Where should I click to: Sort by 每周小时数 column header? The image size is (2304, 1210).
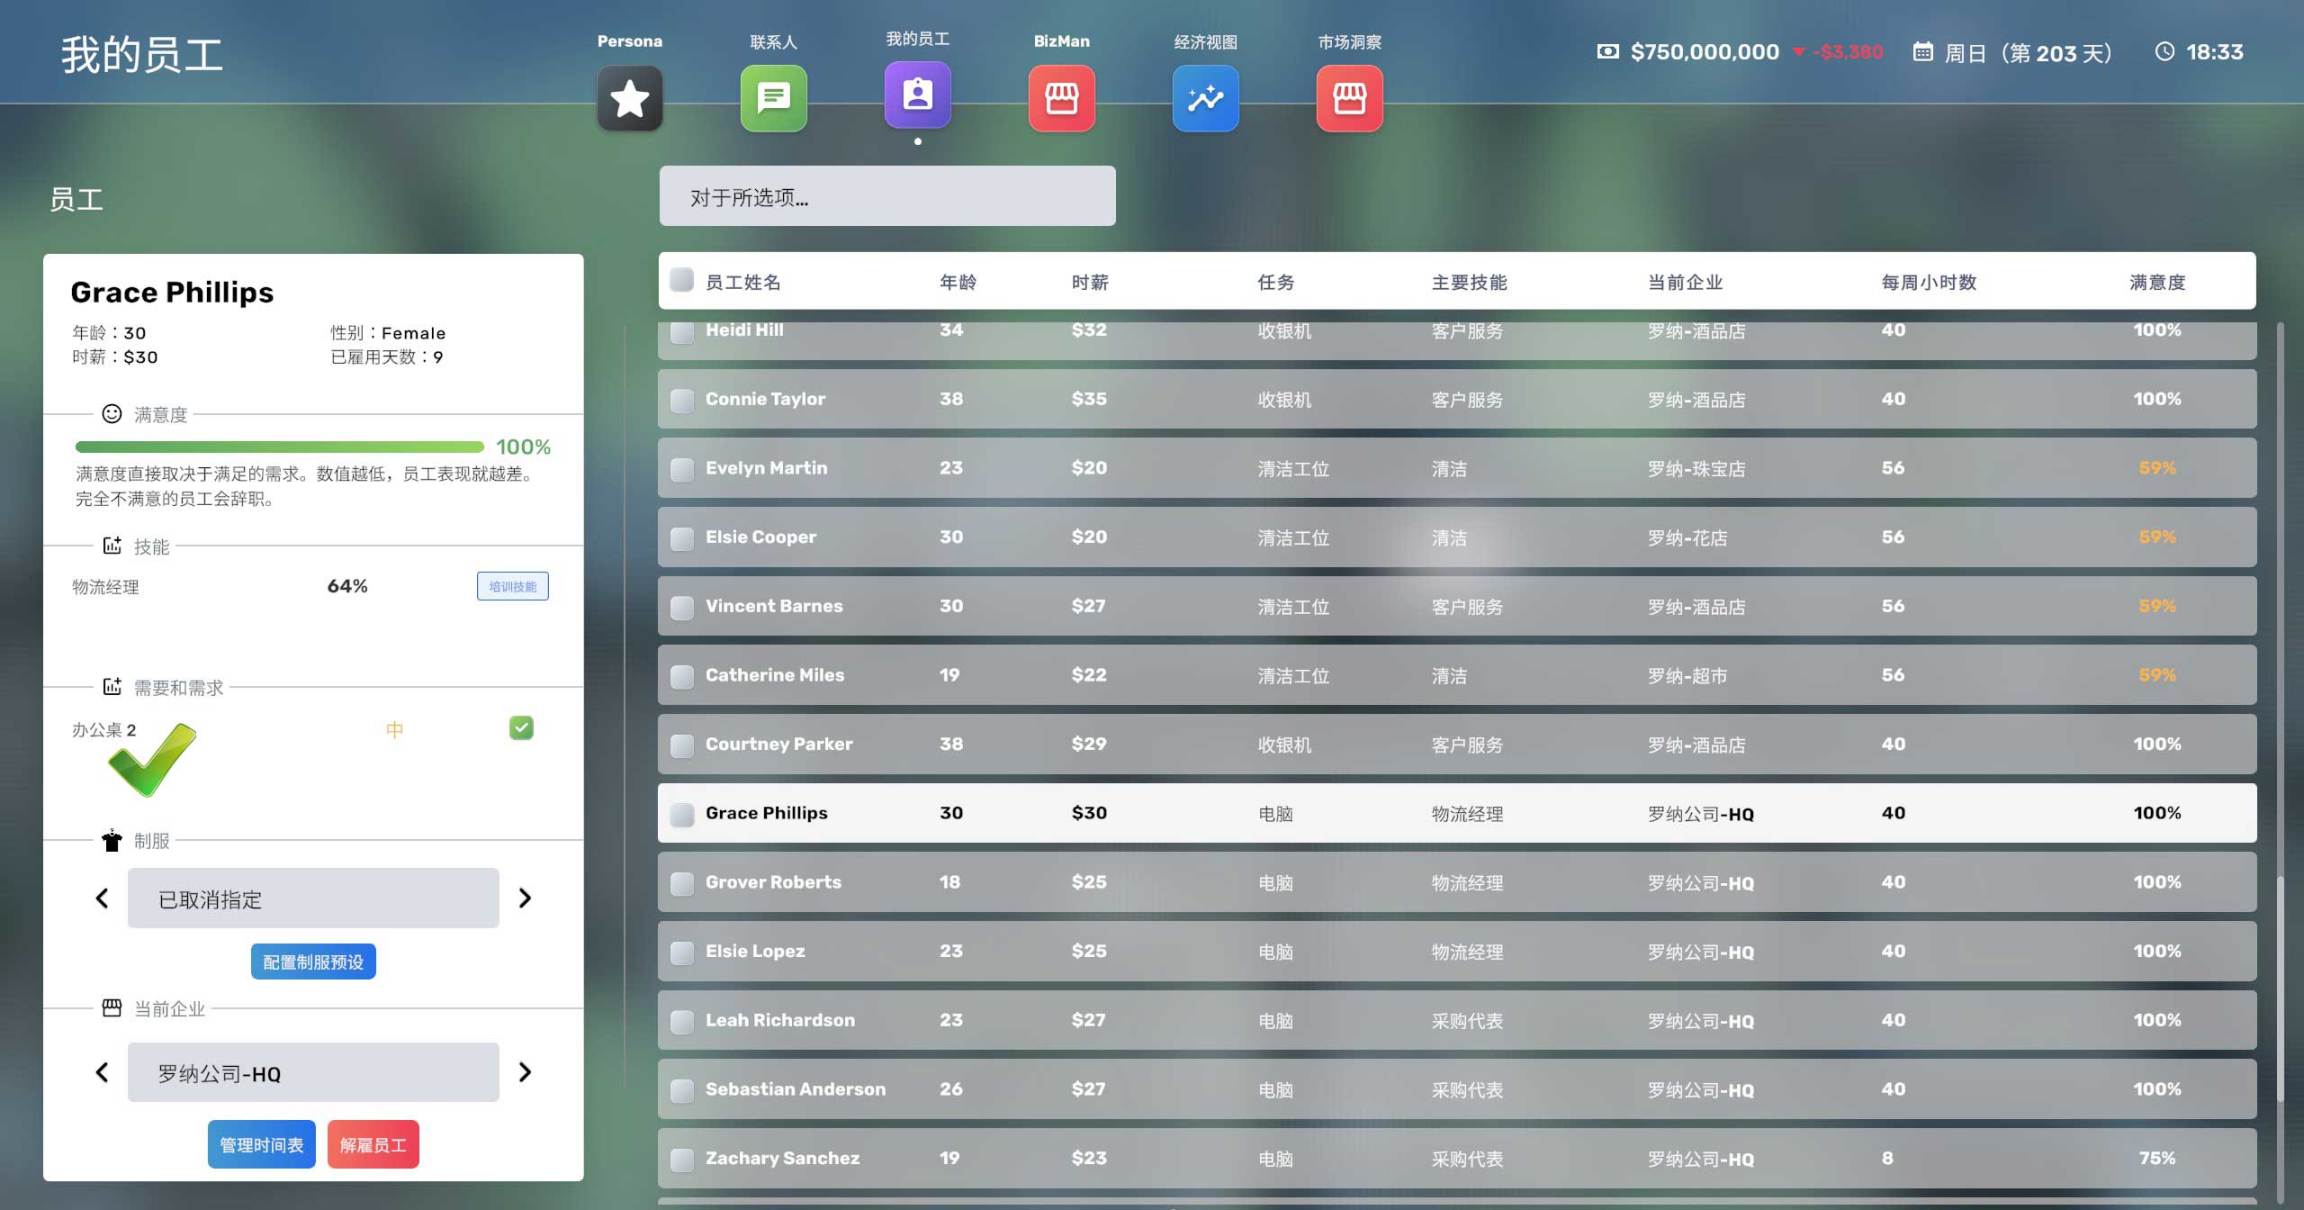click(x=1929, y=282)
